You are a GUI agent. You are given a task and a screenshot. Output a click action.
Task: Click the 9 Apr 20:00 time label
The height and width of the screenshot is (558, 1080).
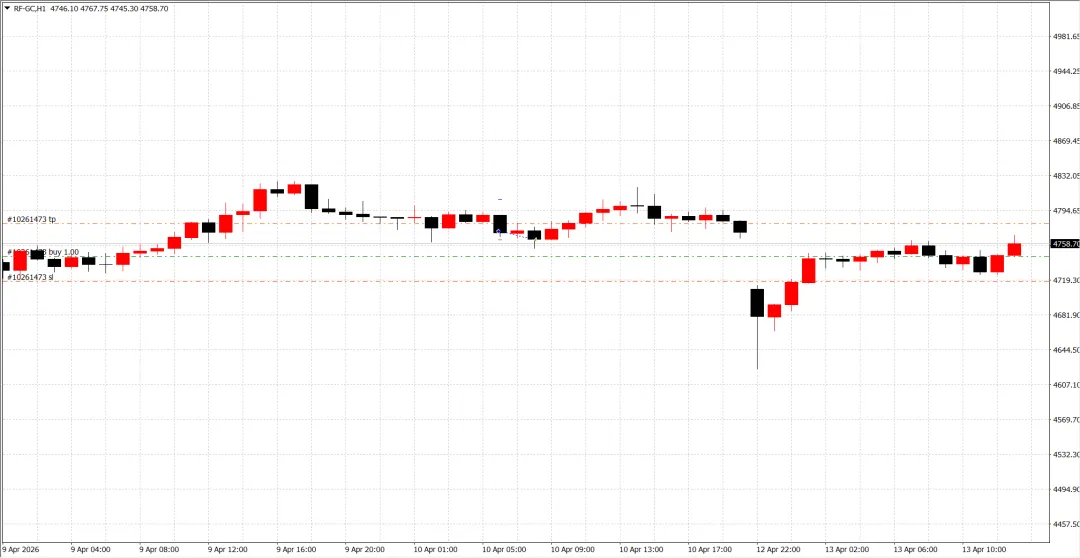tap(364, 550)
